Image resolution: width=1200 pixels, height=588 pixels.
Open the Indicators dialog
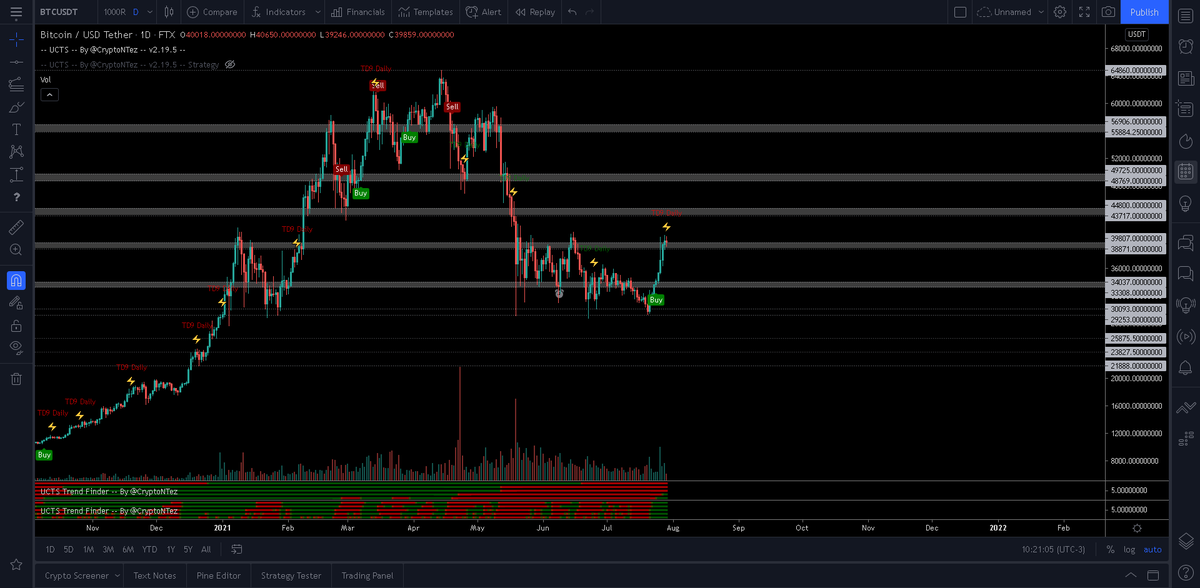279,12
